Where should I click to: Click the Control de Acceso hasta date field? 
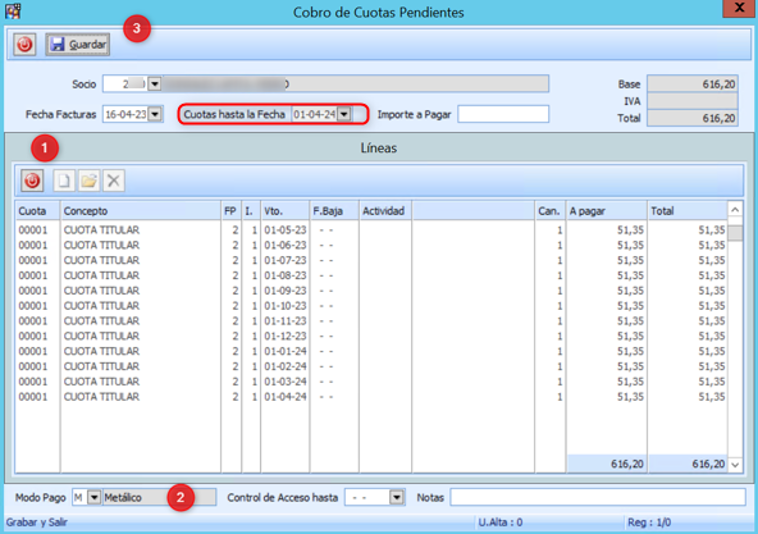(x=367, y=497)
